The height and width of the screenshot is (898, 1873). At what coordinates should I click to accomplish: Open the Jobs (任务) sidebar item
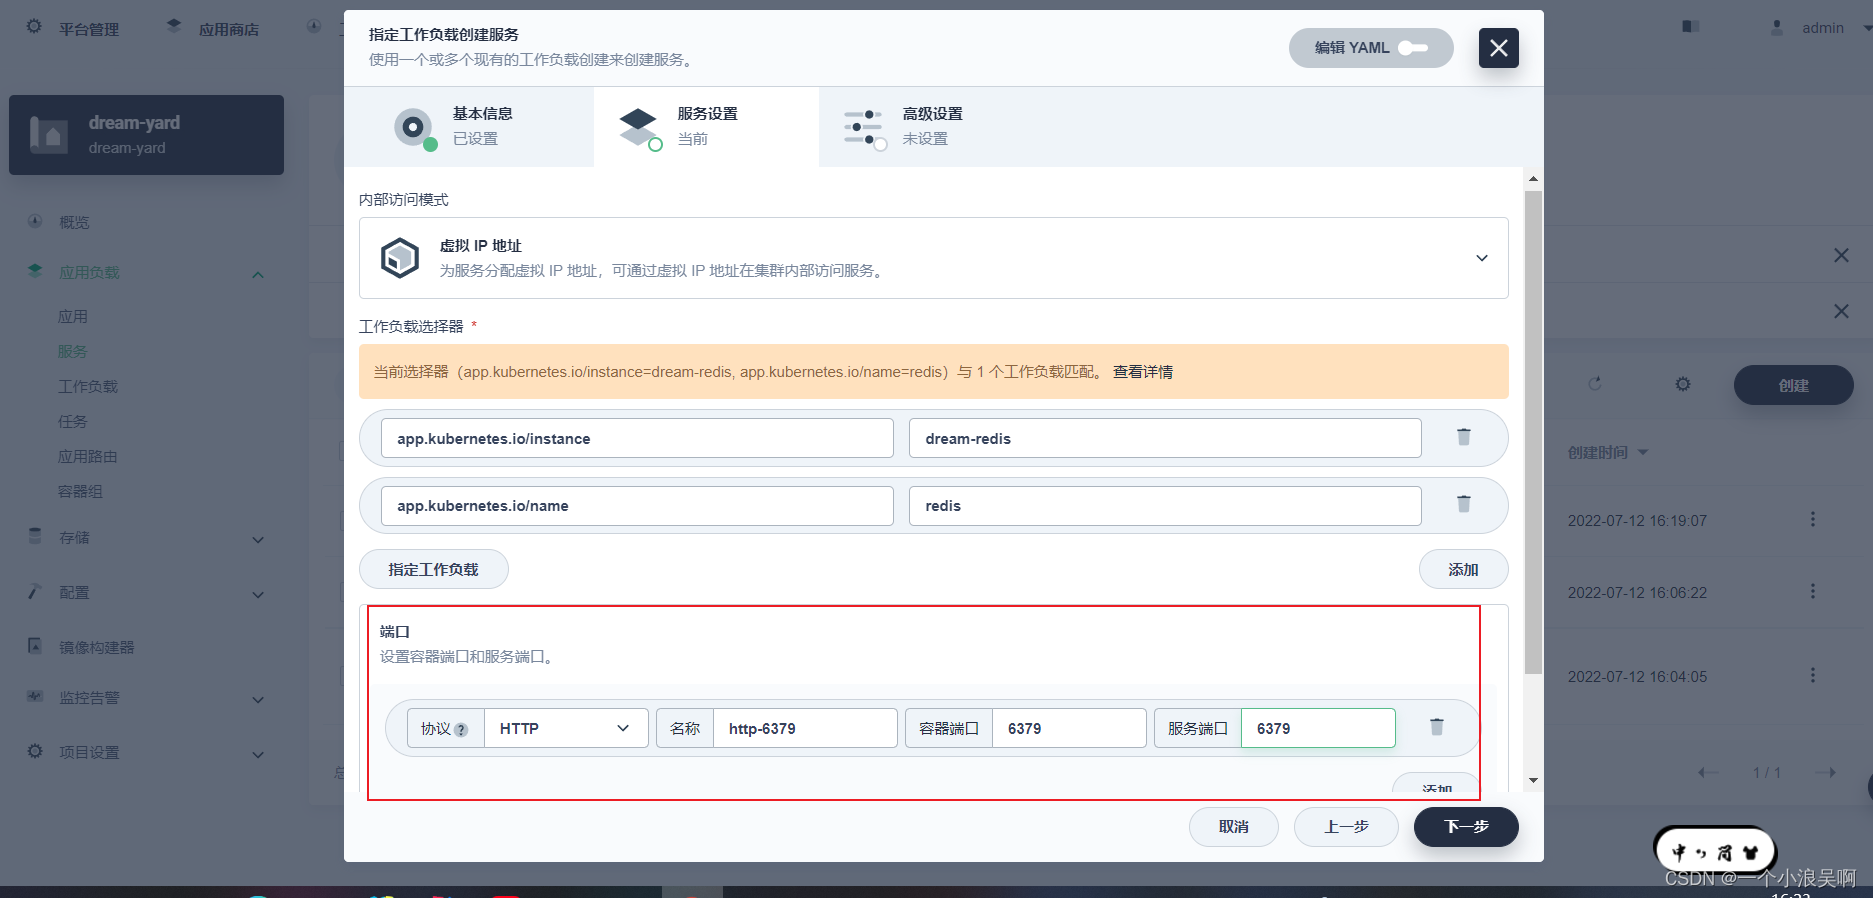[73, 421]
